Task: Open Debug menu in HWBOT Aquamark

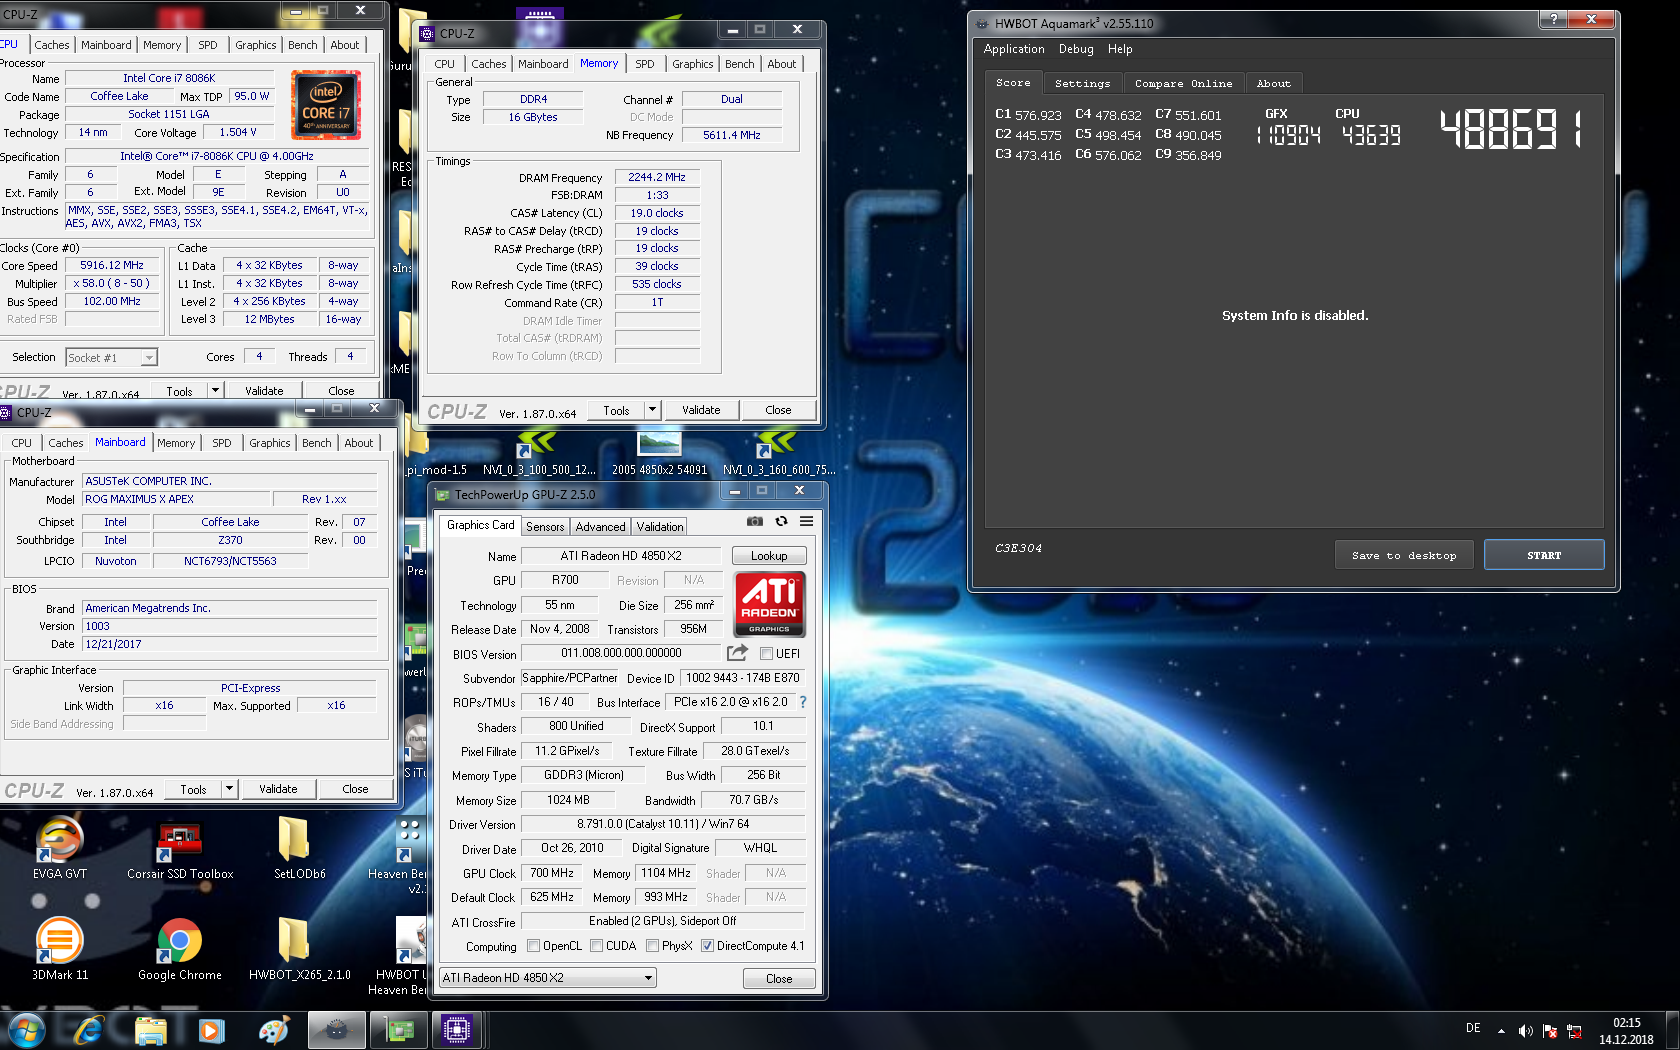Action: pyautogui.click(x=1076, y=49)
